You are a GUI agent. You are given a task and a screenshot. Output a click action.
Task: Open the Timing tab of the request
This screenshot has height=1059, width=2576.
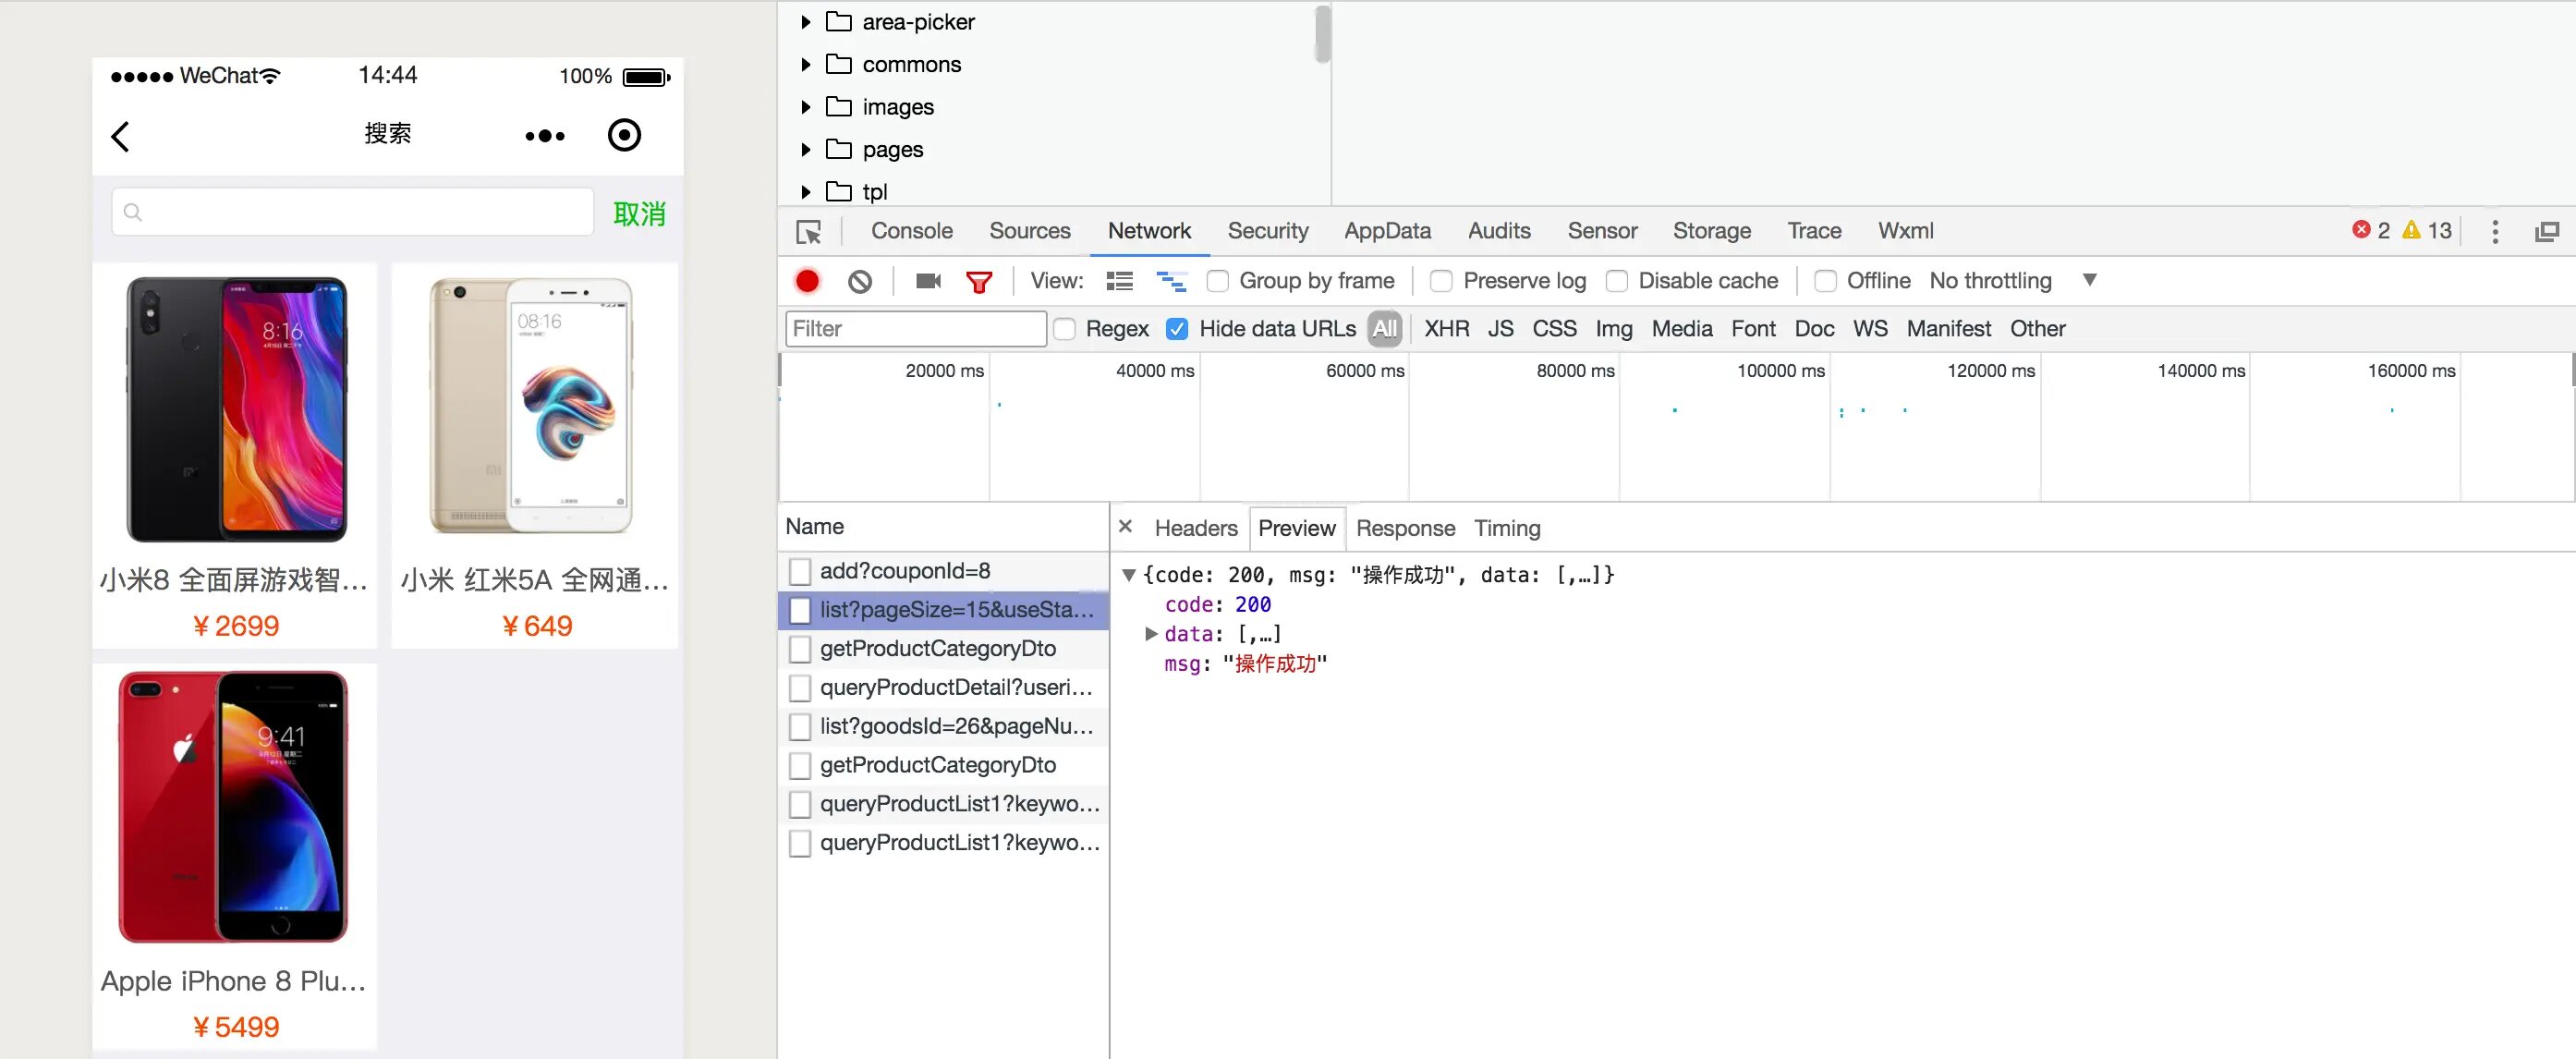(x=1507, y=528)
